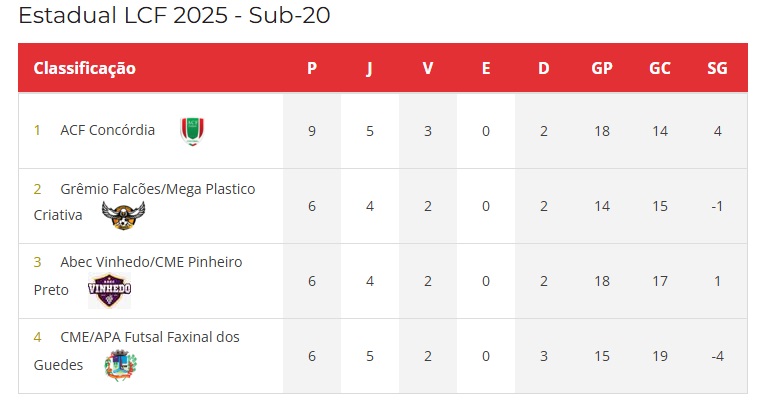Click the Abec Vinhedo team badge
This screenshot has width=759, height=415.
pos(109,290)
